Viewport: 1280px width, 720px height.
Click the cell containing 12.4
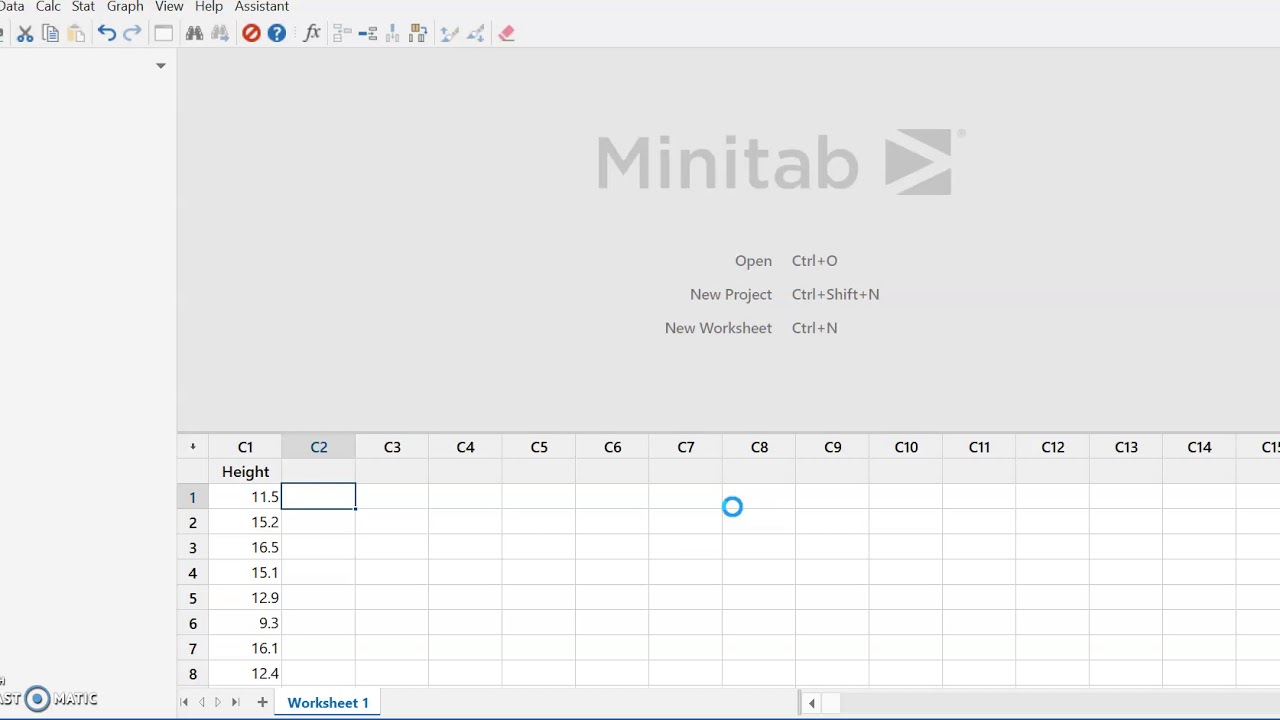(245, 674)
